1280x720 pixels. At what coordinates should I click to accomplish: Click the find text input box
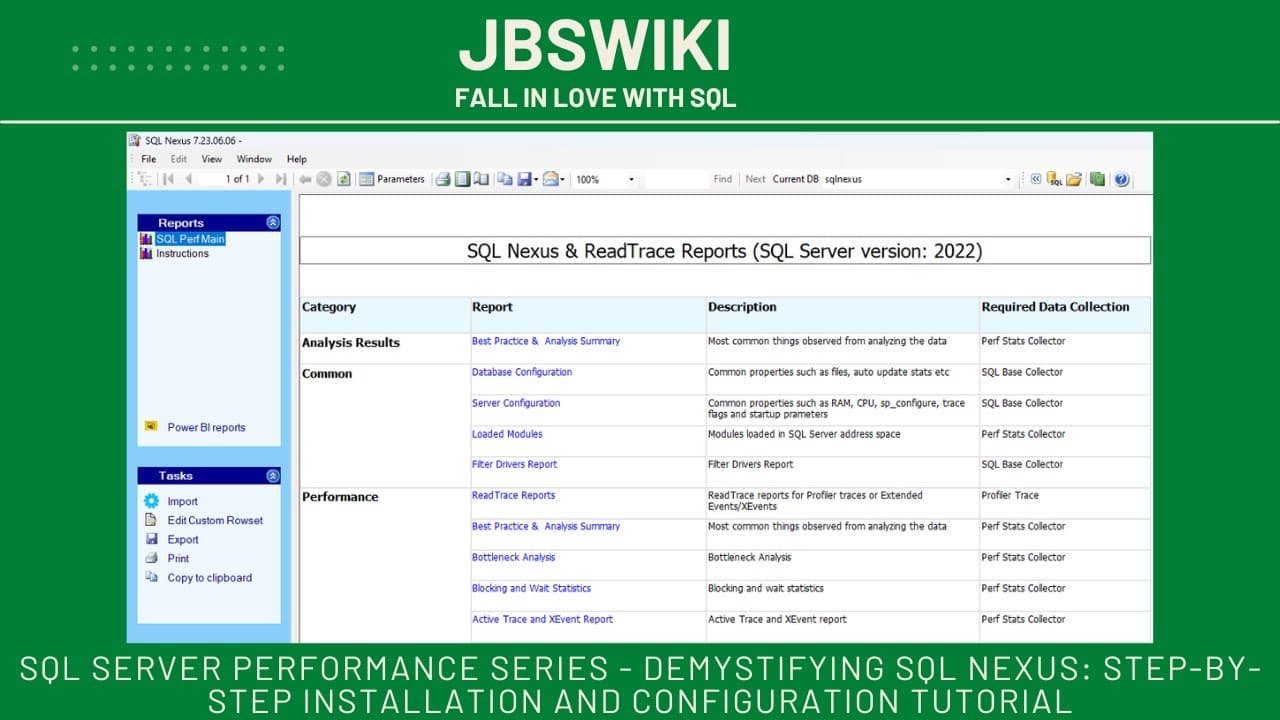676,179
